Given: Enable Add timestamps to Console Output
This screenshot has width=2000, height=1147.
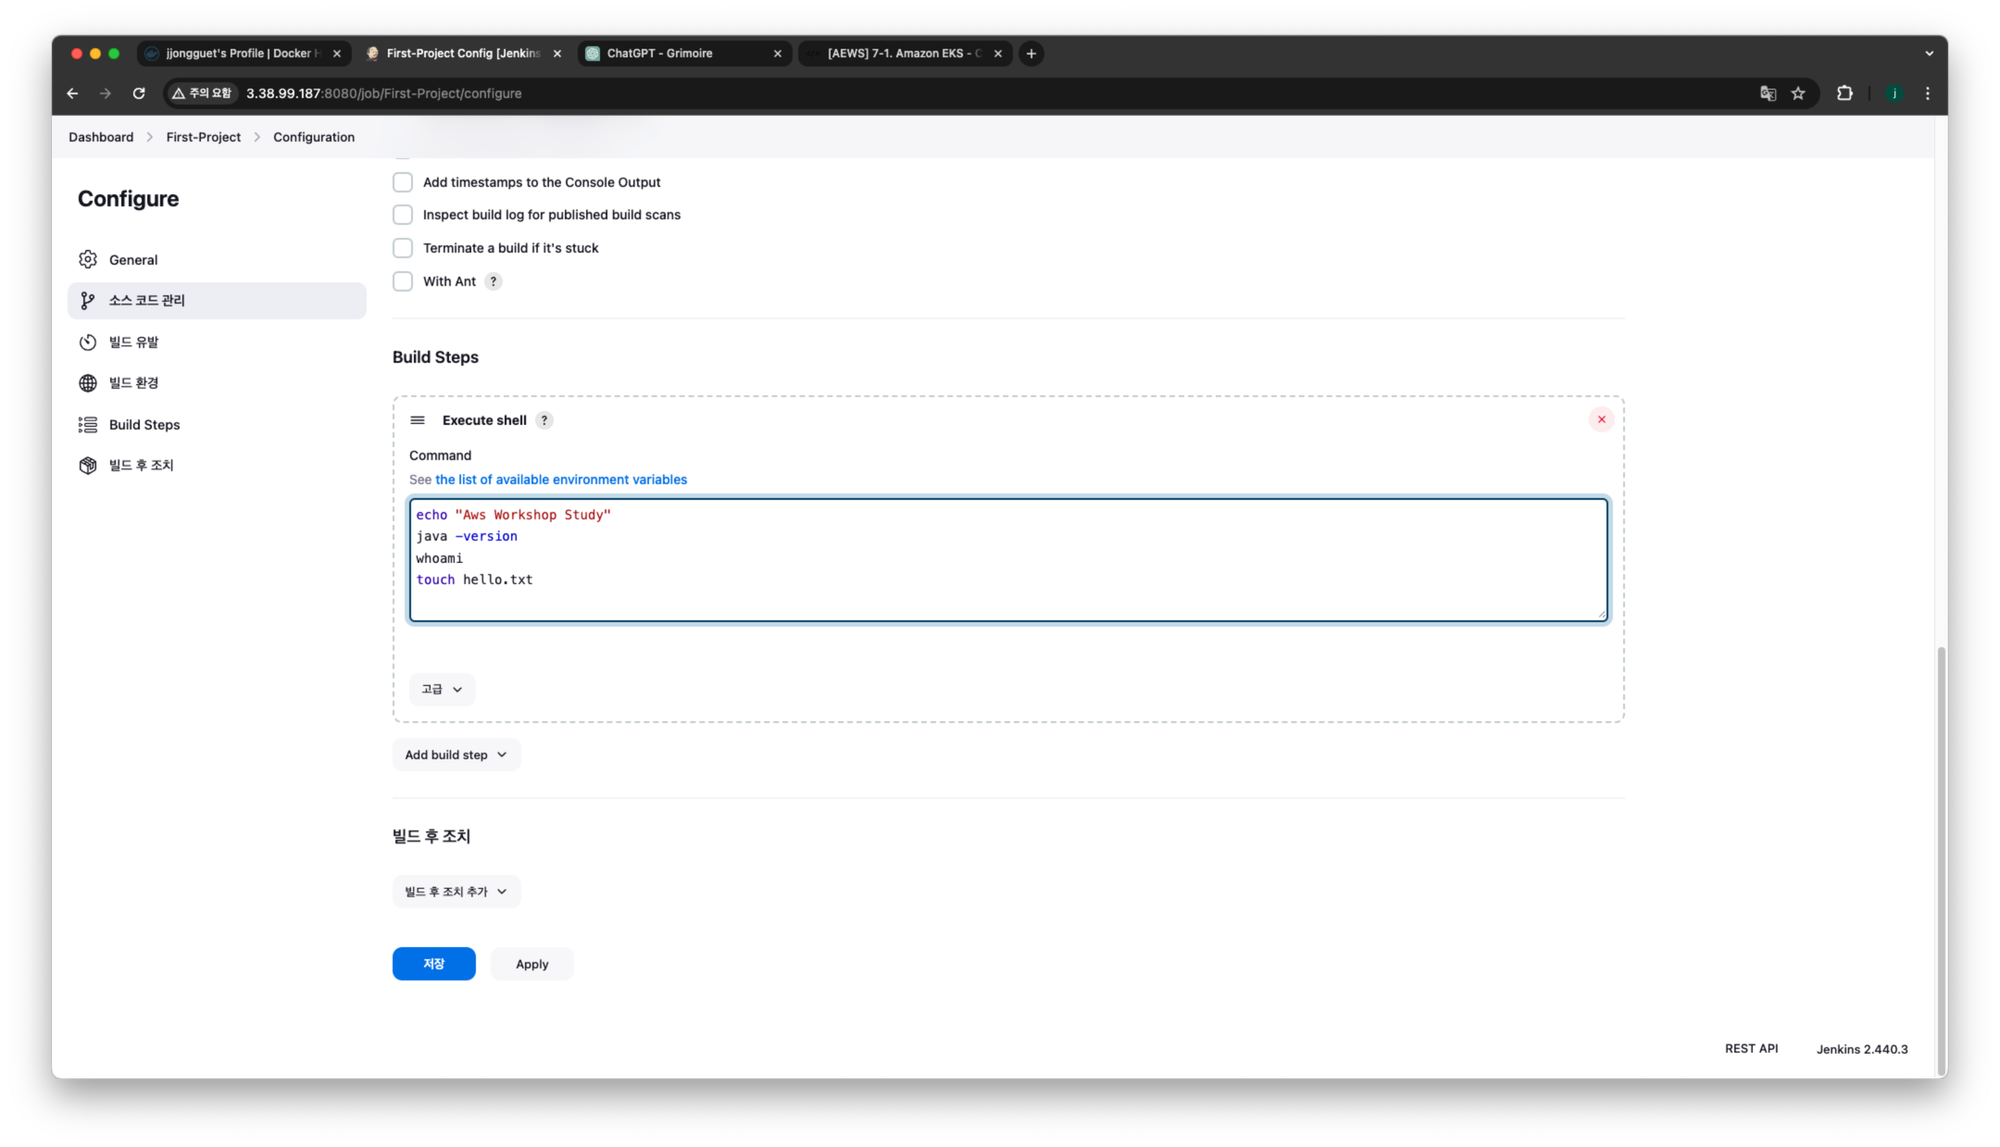Looking at the screenshot, I should click(403, 182).
